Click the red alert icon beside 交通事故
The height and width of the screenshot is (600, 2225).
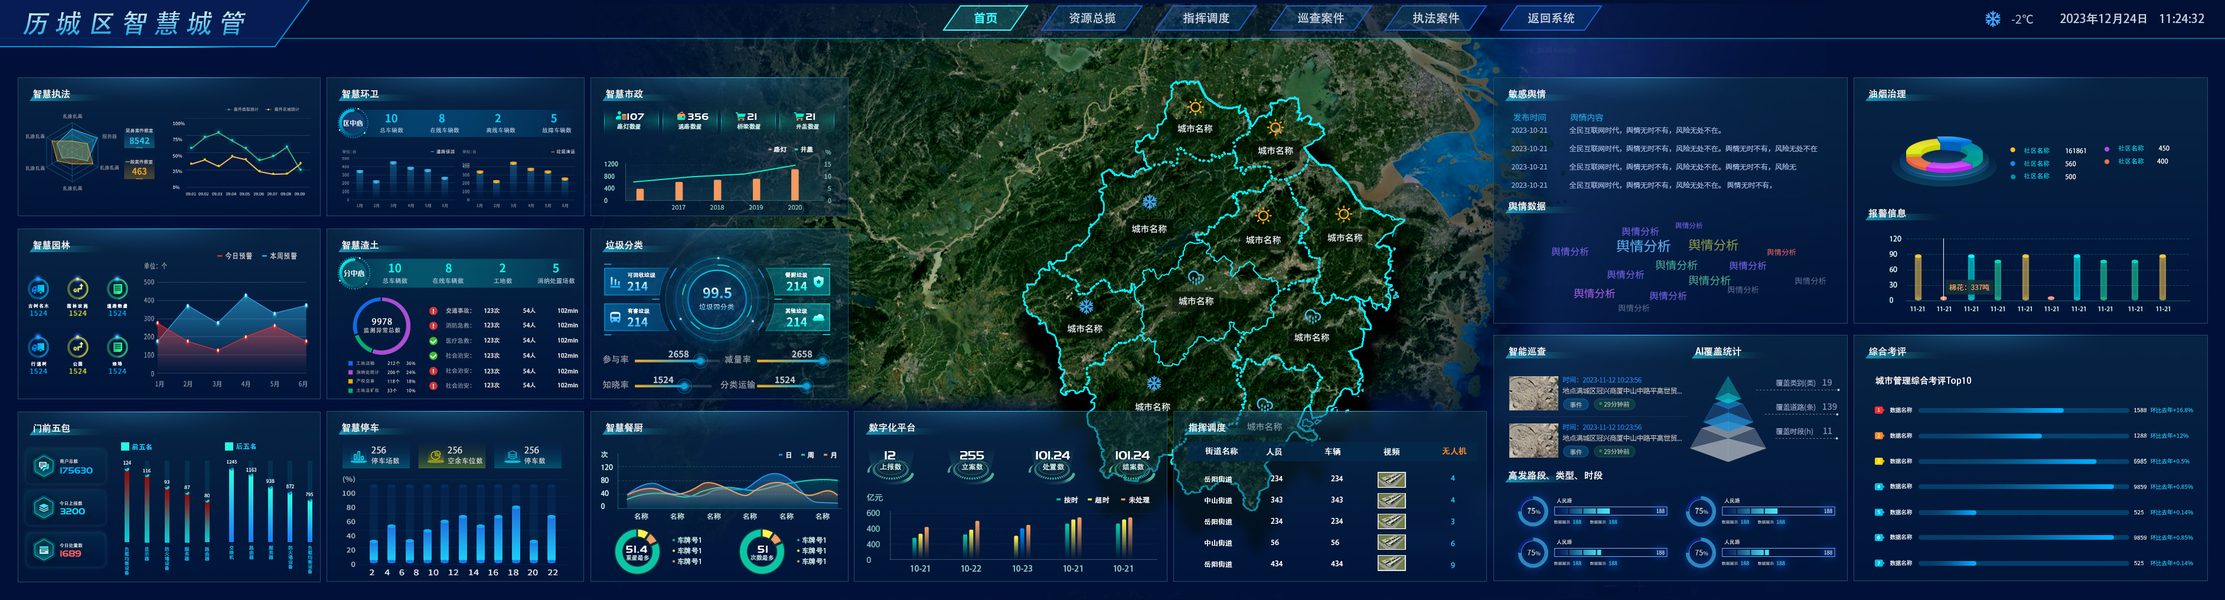click(433, 311)
